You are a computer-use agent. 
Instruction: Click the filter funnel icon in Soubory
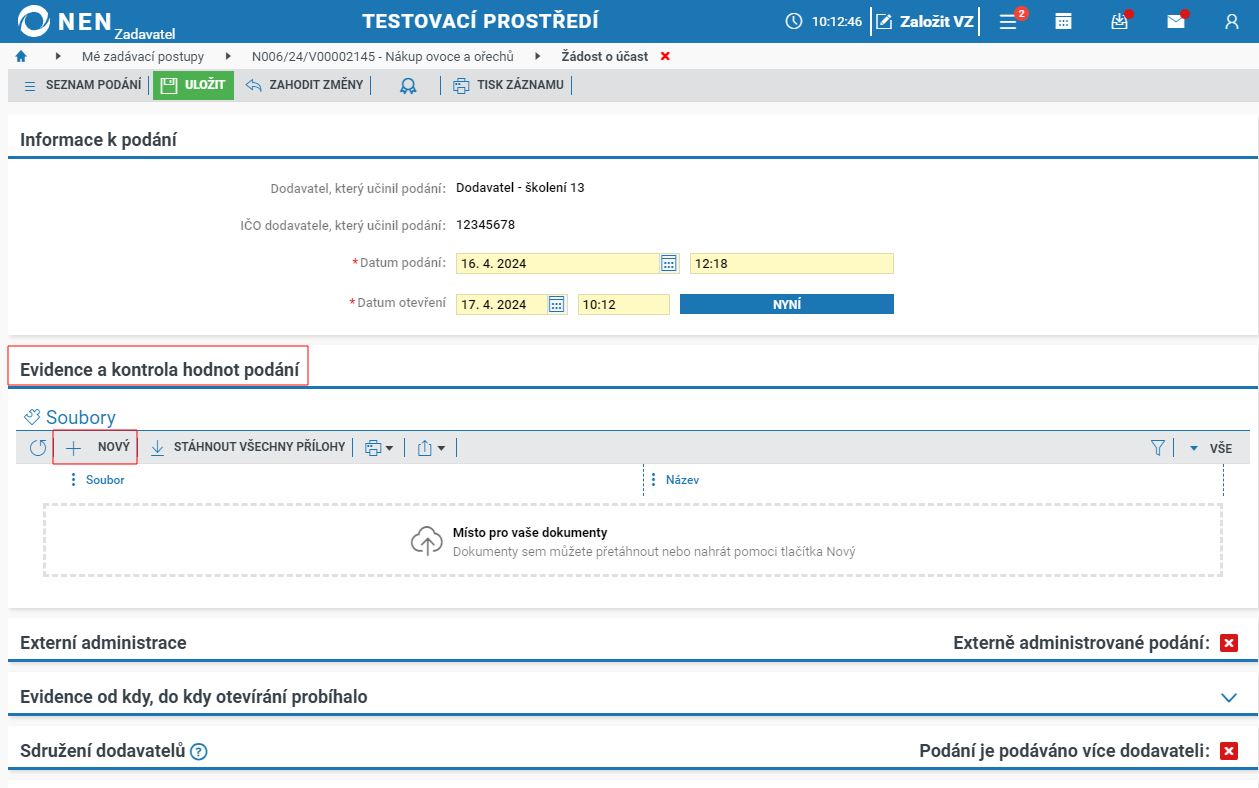tap(1158, 448)
